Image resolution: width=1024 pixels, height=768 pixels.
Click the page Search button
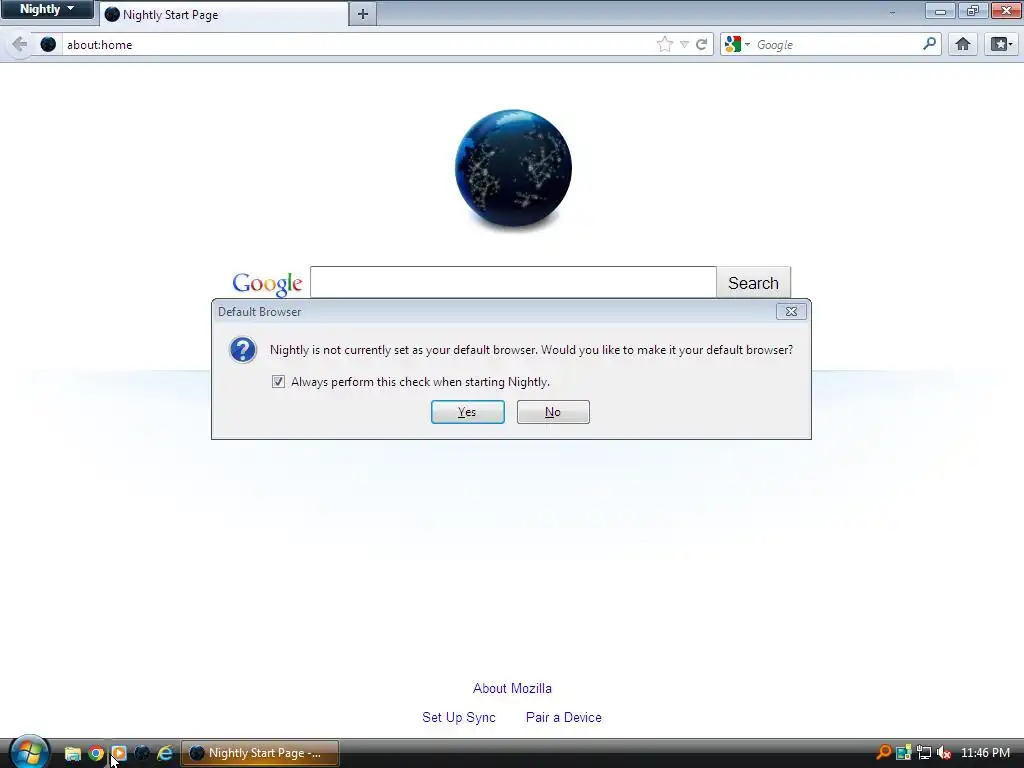point(754,282)
